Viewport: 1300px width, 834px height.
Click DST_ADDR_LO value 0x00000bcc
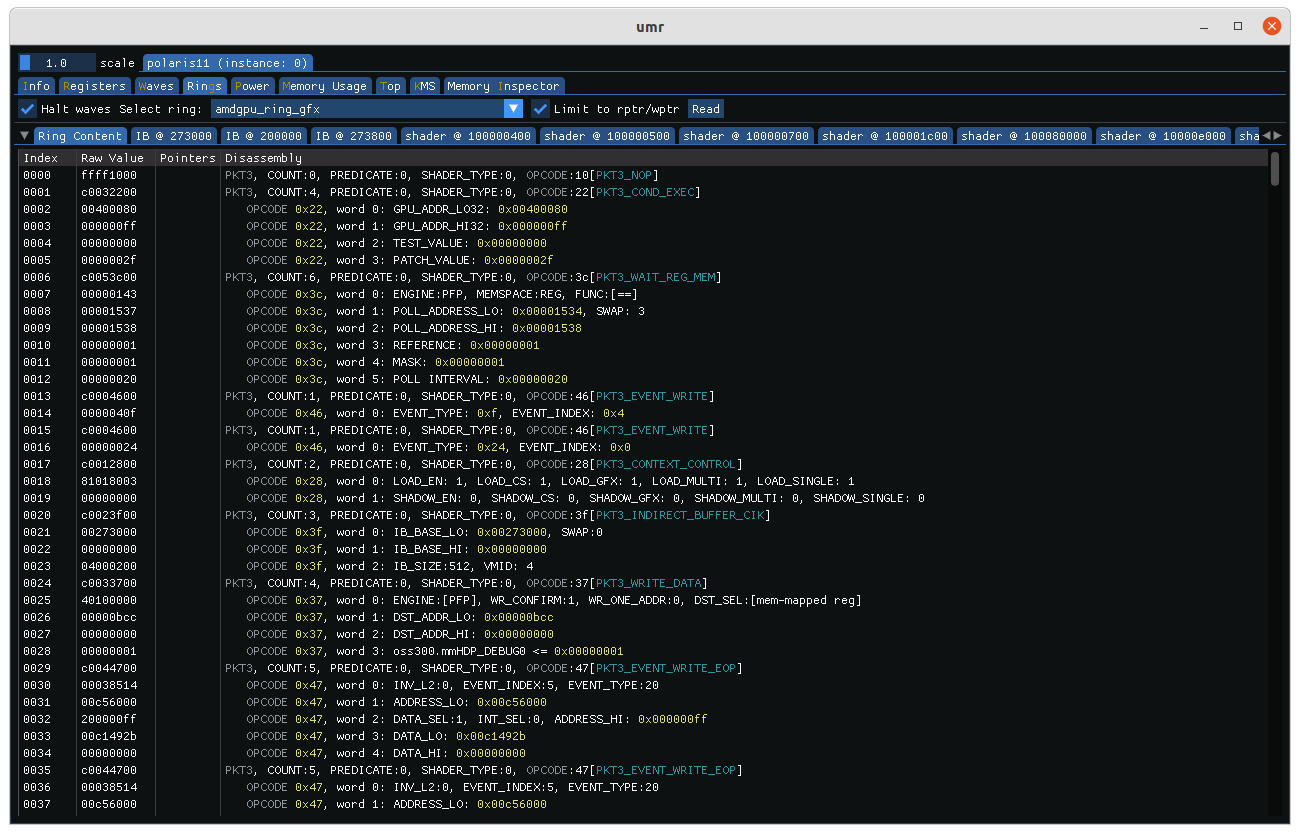click(x=519, y=617)
